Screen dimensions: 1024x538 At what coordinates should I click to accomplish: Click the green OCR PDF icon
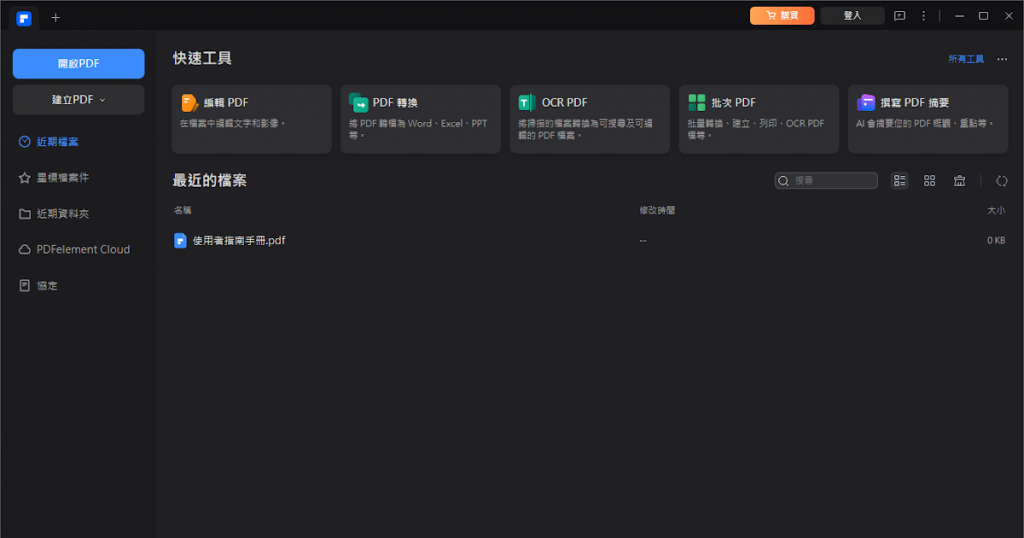[526, 103]
